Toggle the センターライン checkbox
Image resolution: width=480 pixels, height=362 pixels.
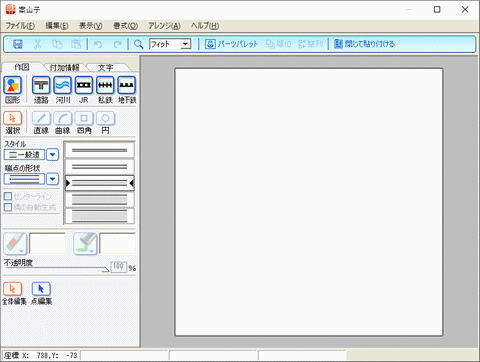8,196
